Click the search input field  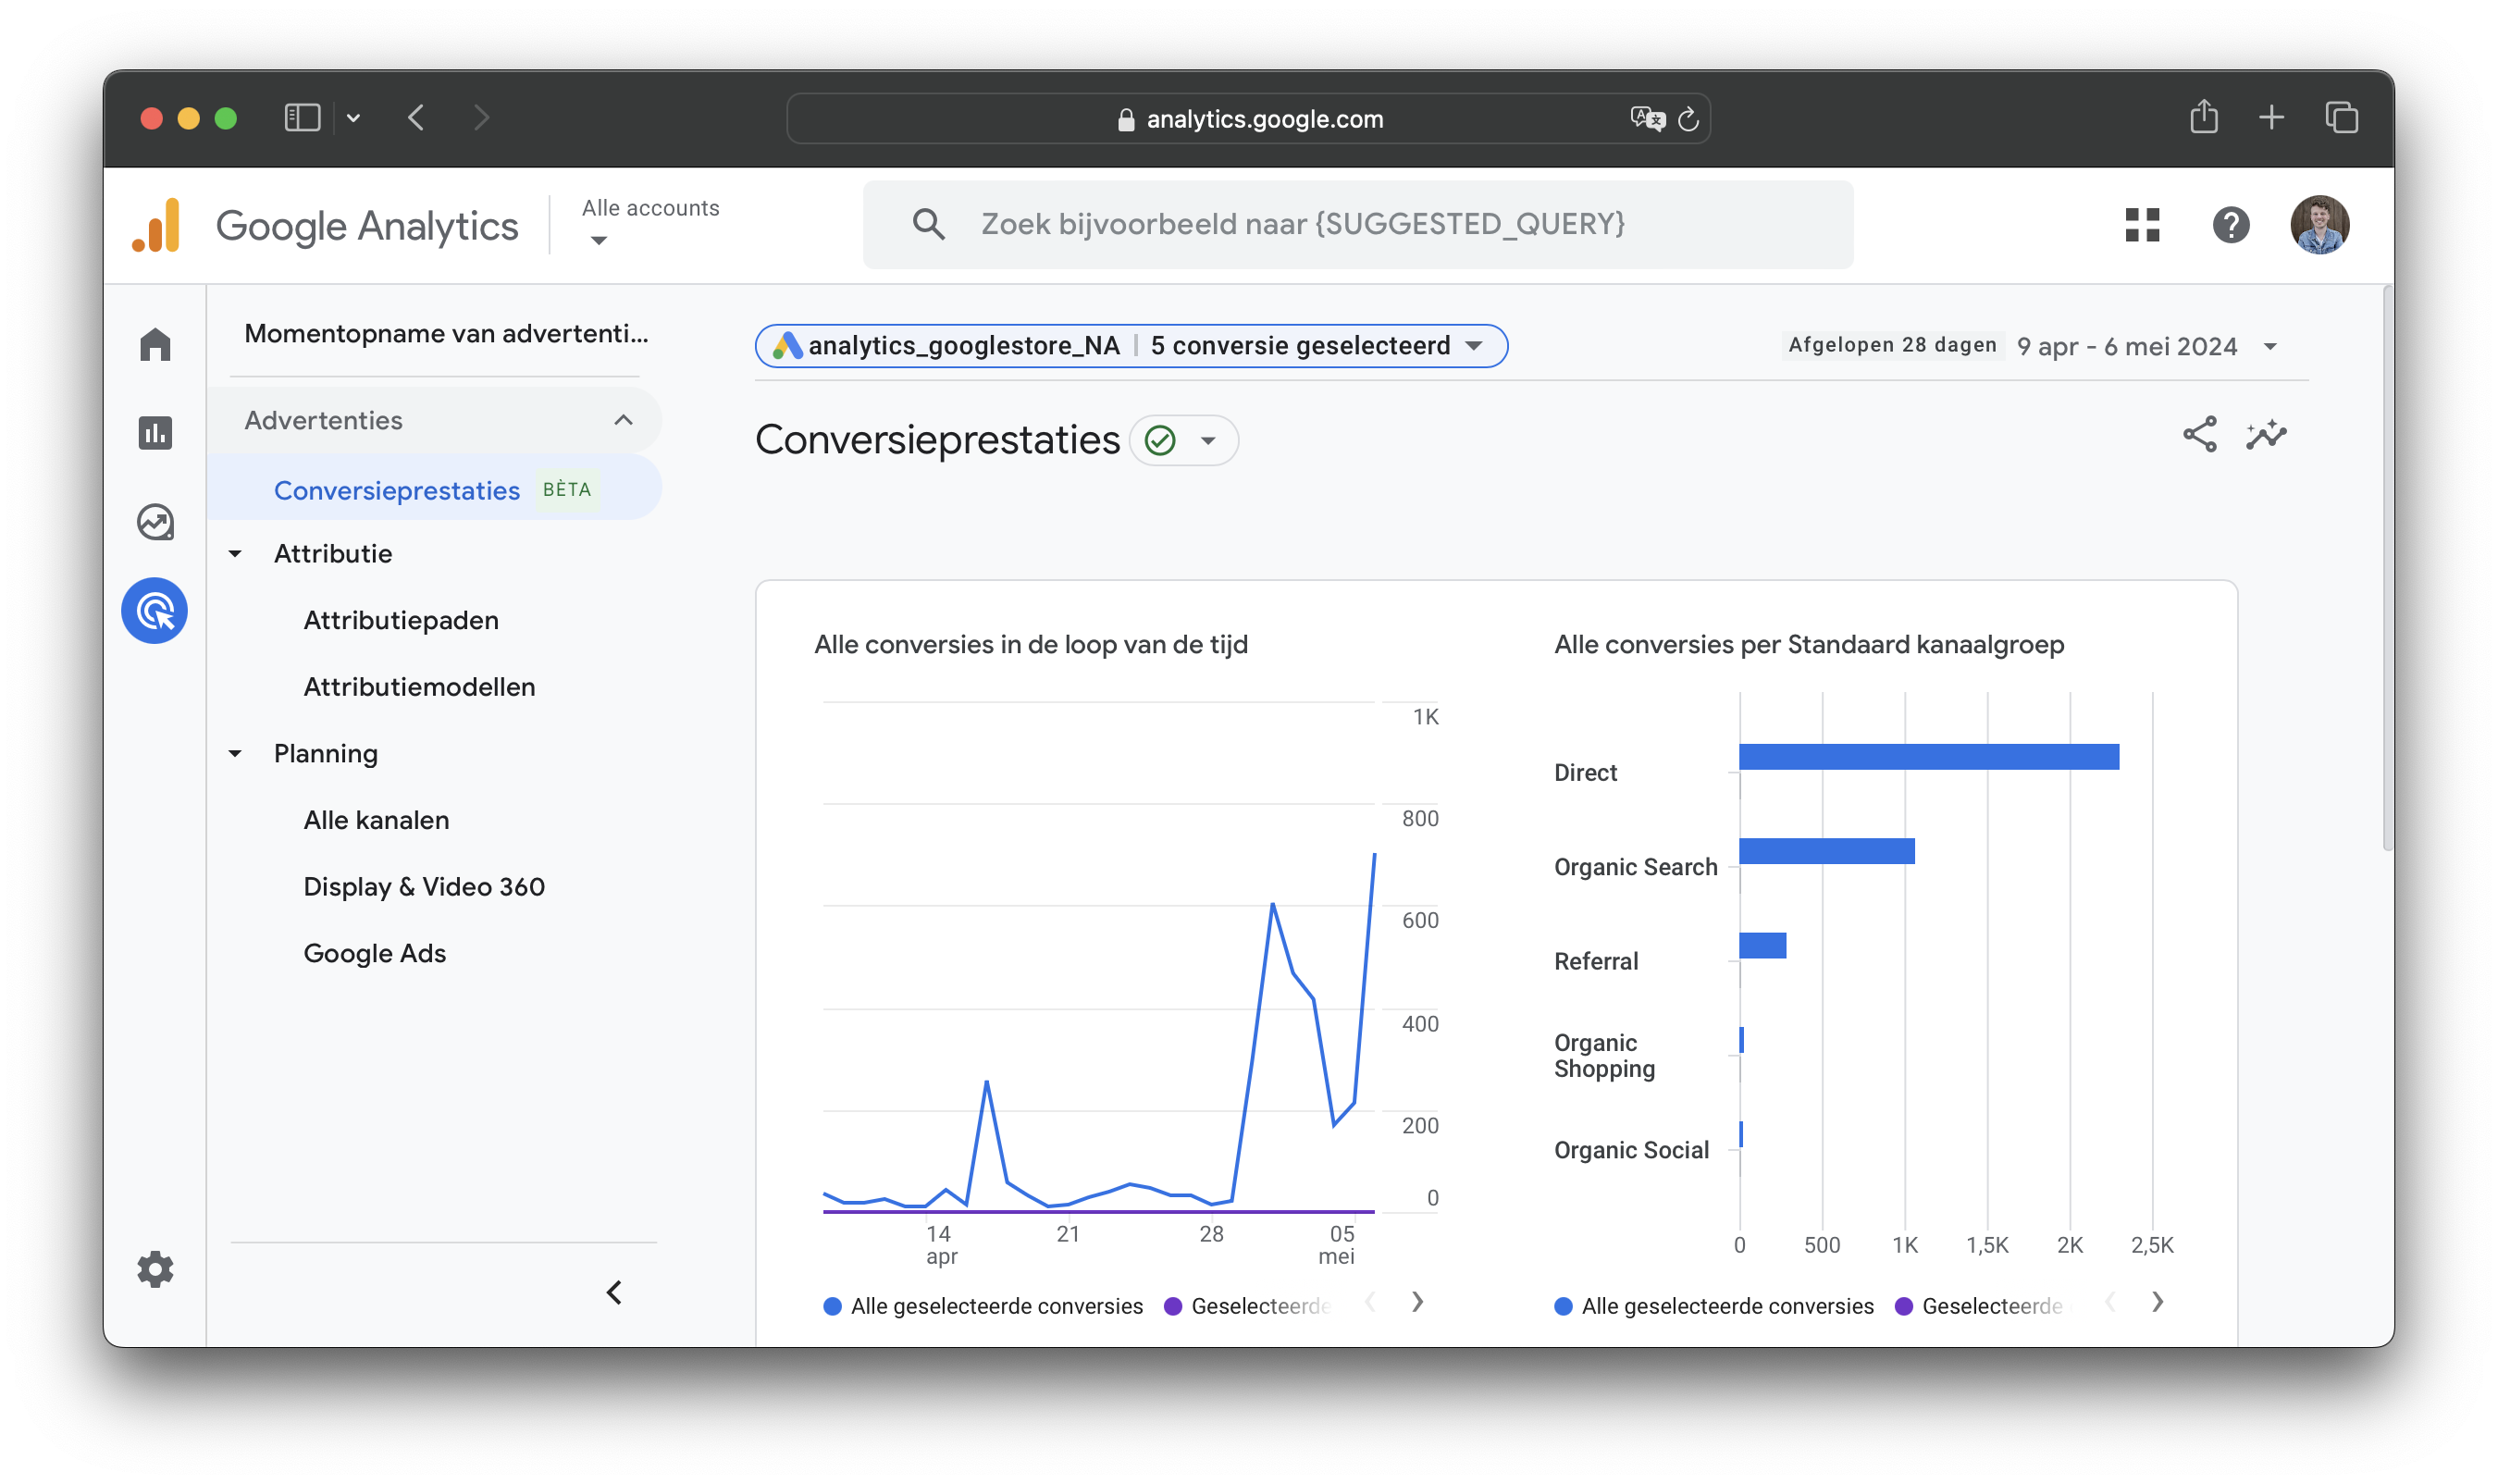tap(1358, 224)
